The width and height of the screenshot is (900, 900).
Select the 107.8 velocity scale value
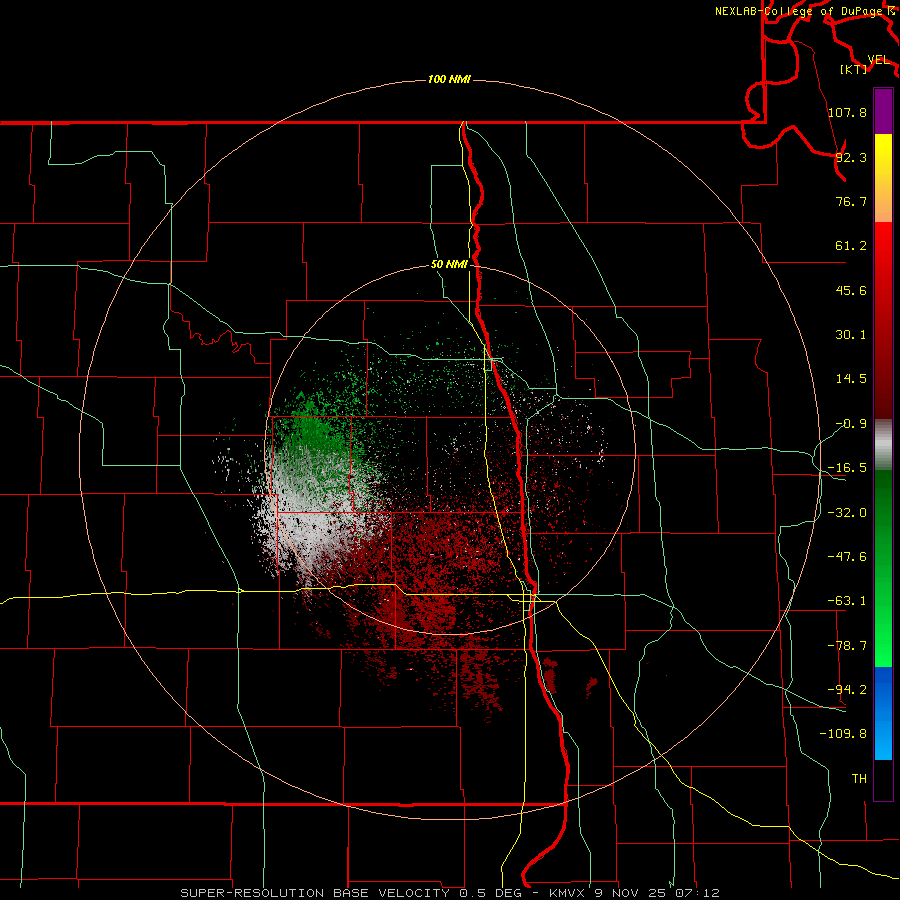click(x=847, y=112)
